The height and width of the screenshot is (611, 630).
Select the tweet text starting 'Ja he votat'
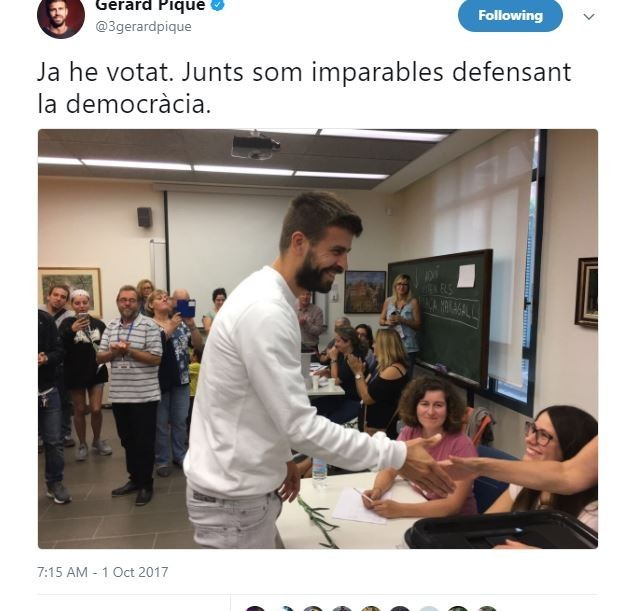[304, 88]
